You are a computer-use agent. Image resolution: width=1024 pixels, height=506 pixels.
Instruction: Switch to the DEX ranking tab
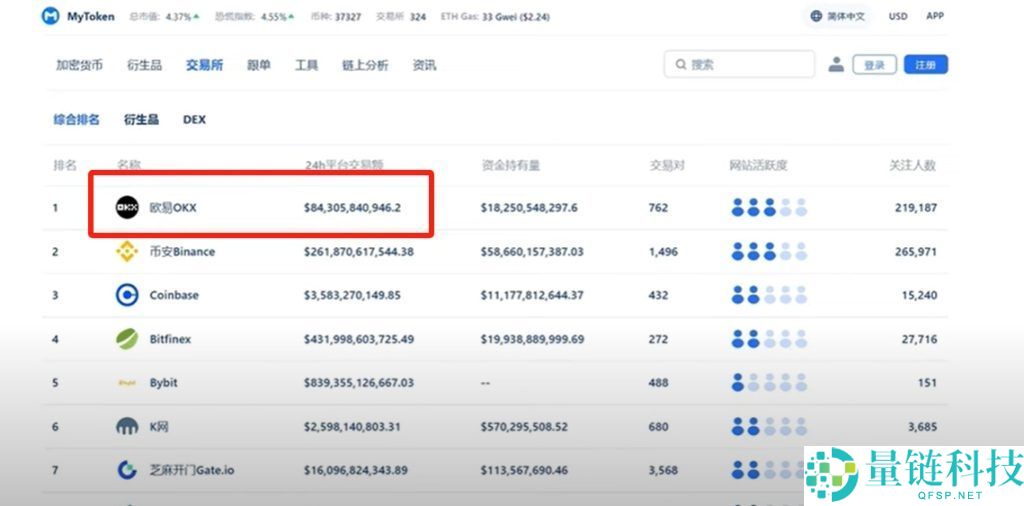194,119
